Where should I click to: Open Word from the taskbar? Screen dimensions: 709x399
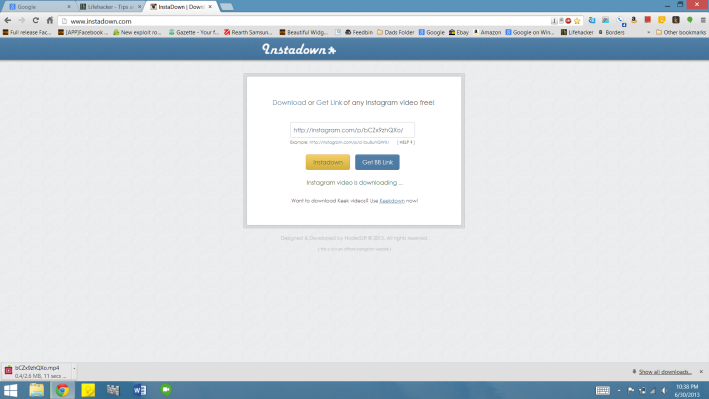(x=140, y=390)
